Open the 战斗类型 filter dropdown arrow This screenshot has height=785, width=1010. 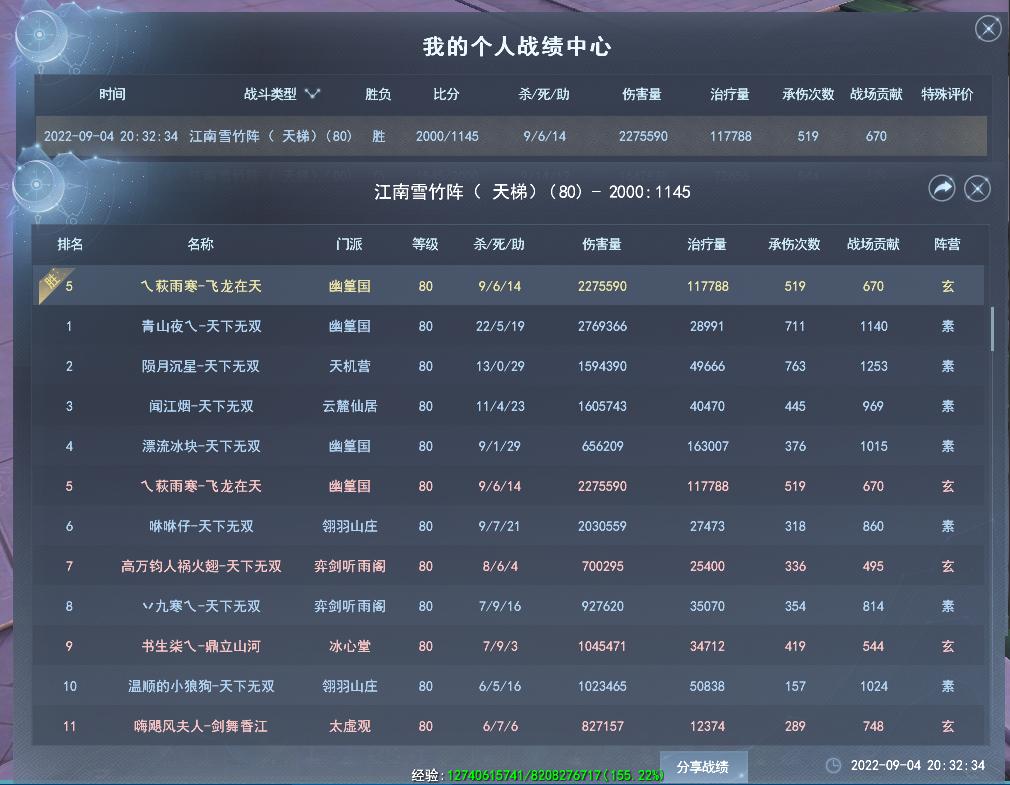point(312,94)
